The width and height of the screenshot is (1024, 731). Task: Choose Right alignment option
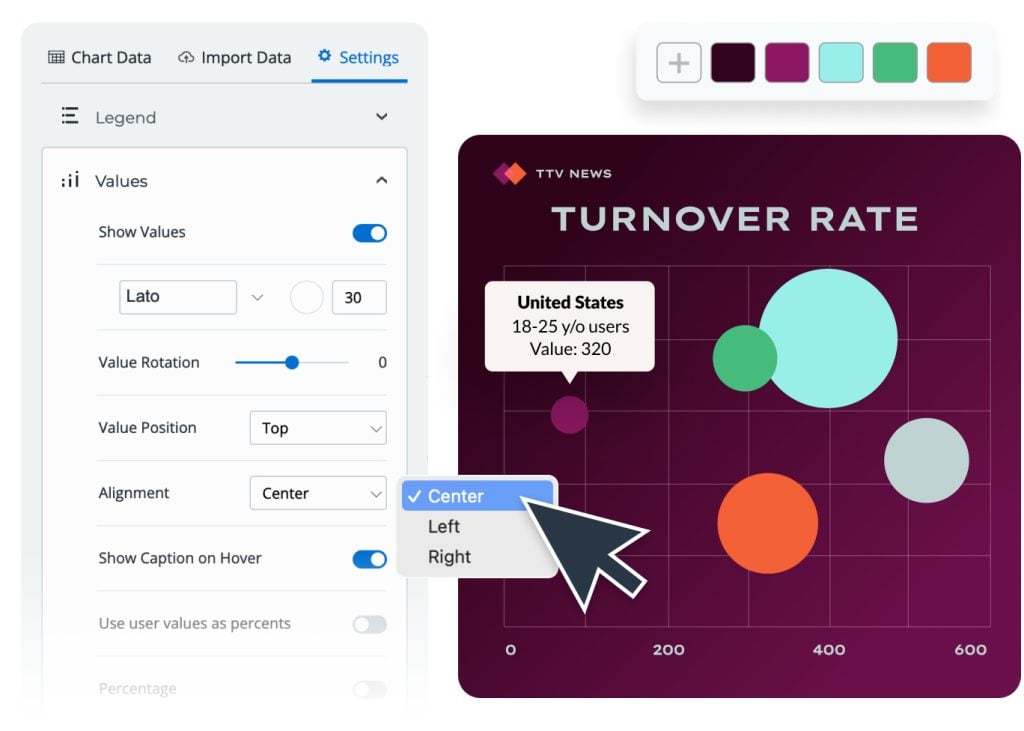[x=449, y=557]
